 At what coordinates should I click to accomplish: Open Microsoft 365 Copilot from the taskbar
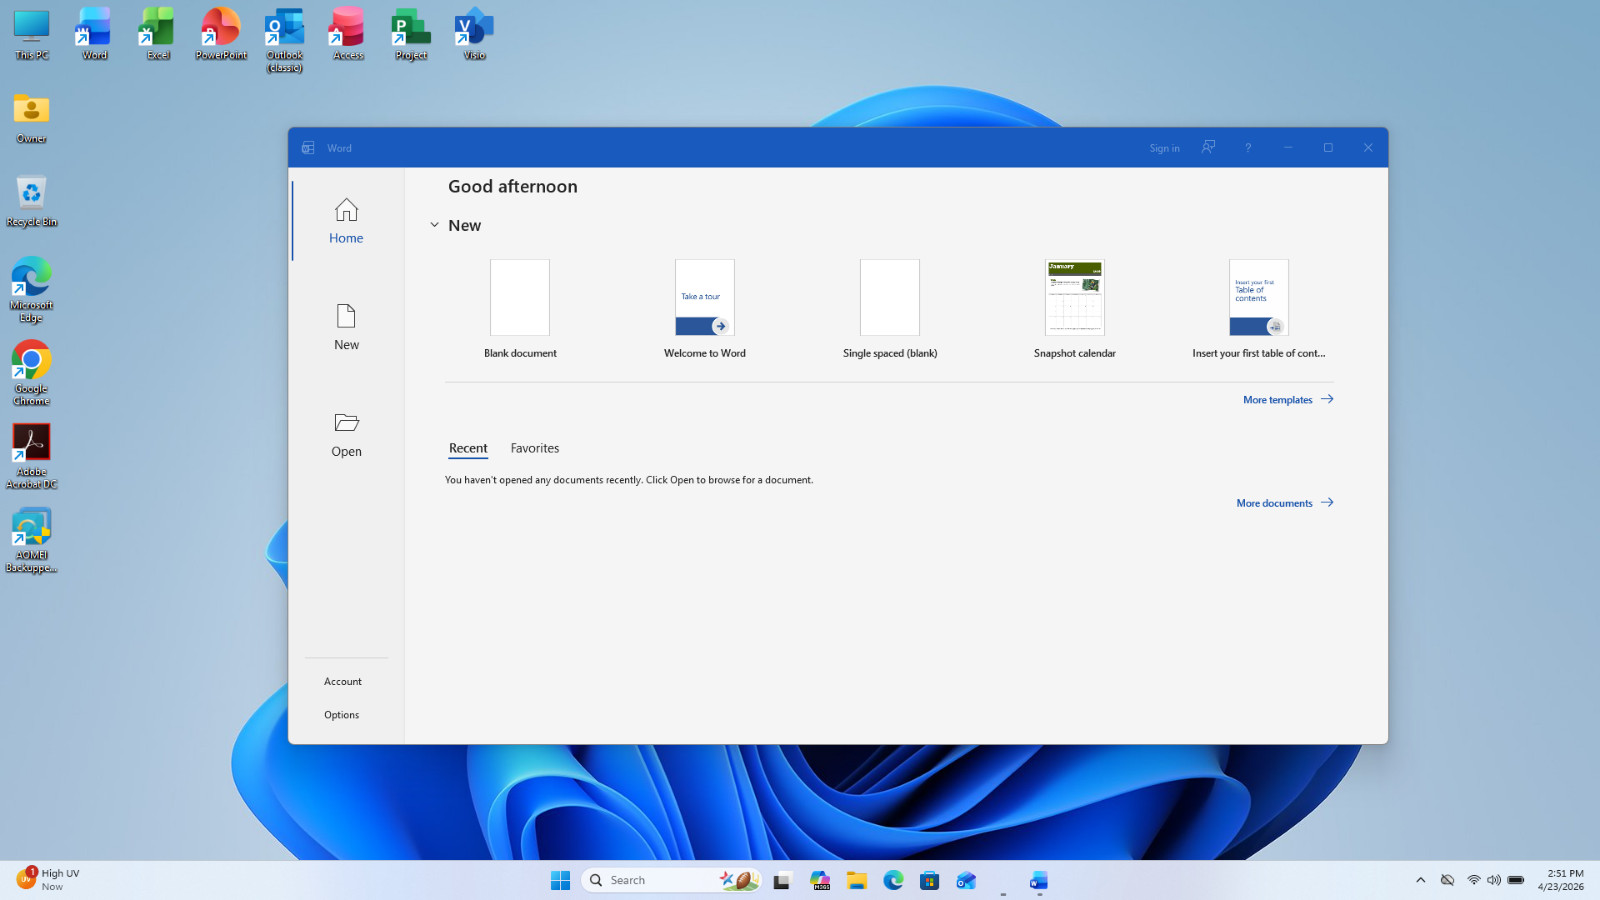coord(820,880)
